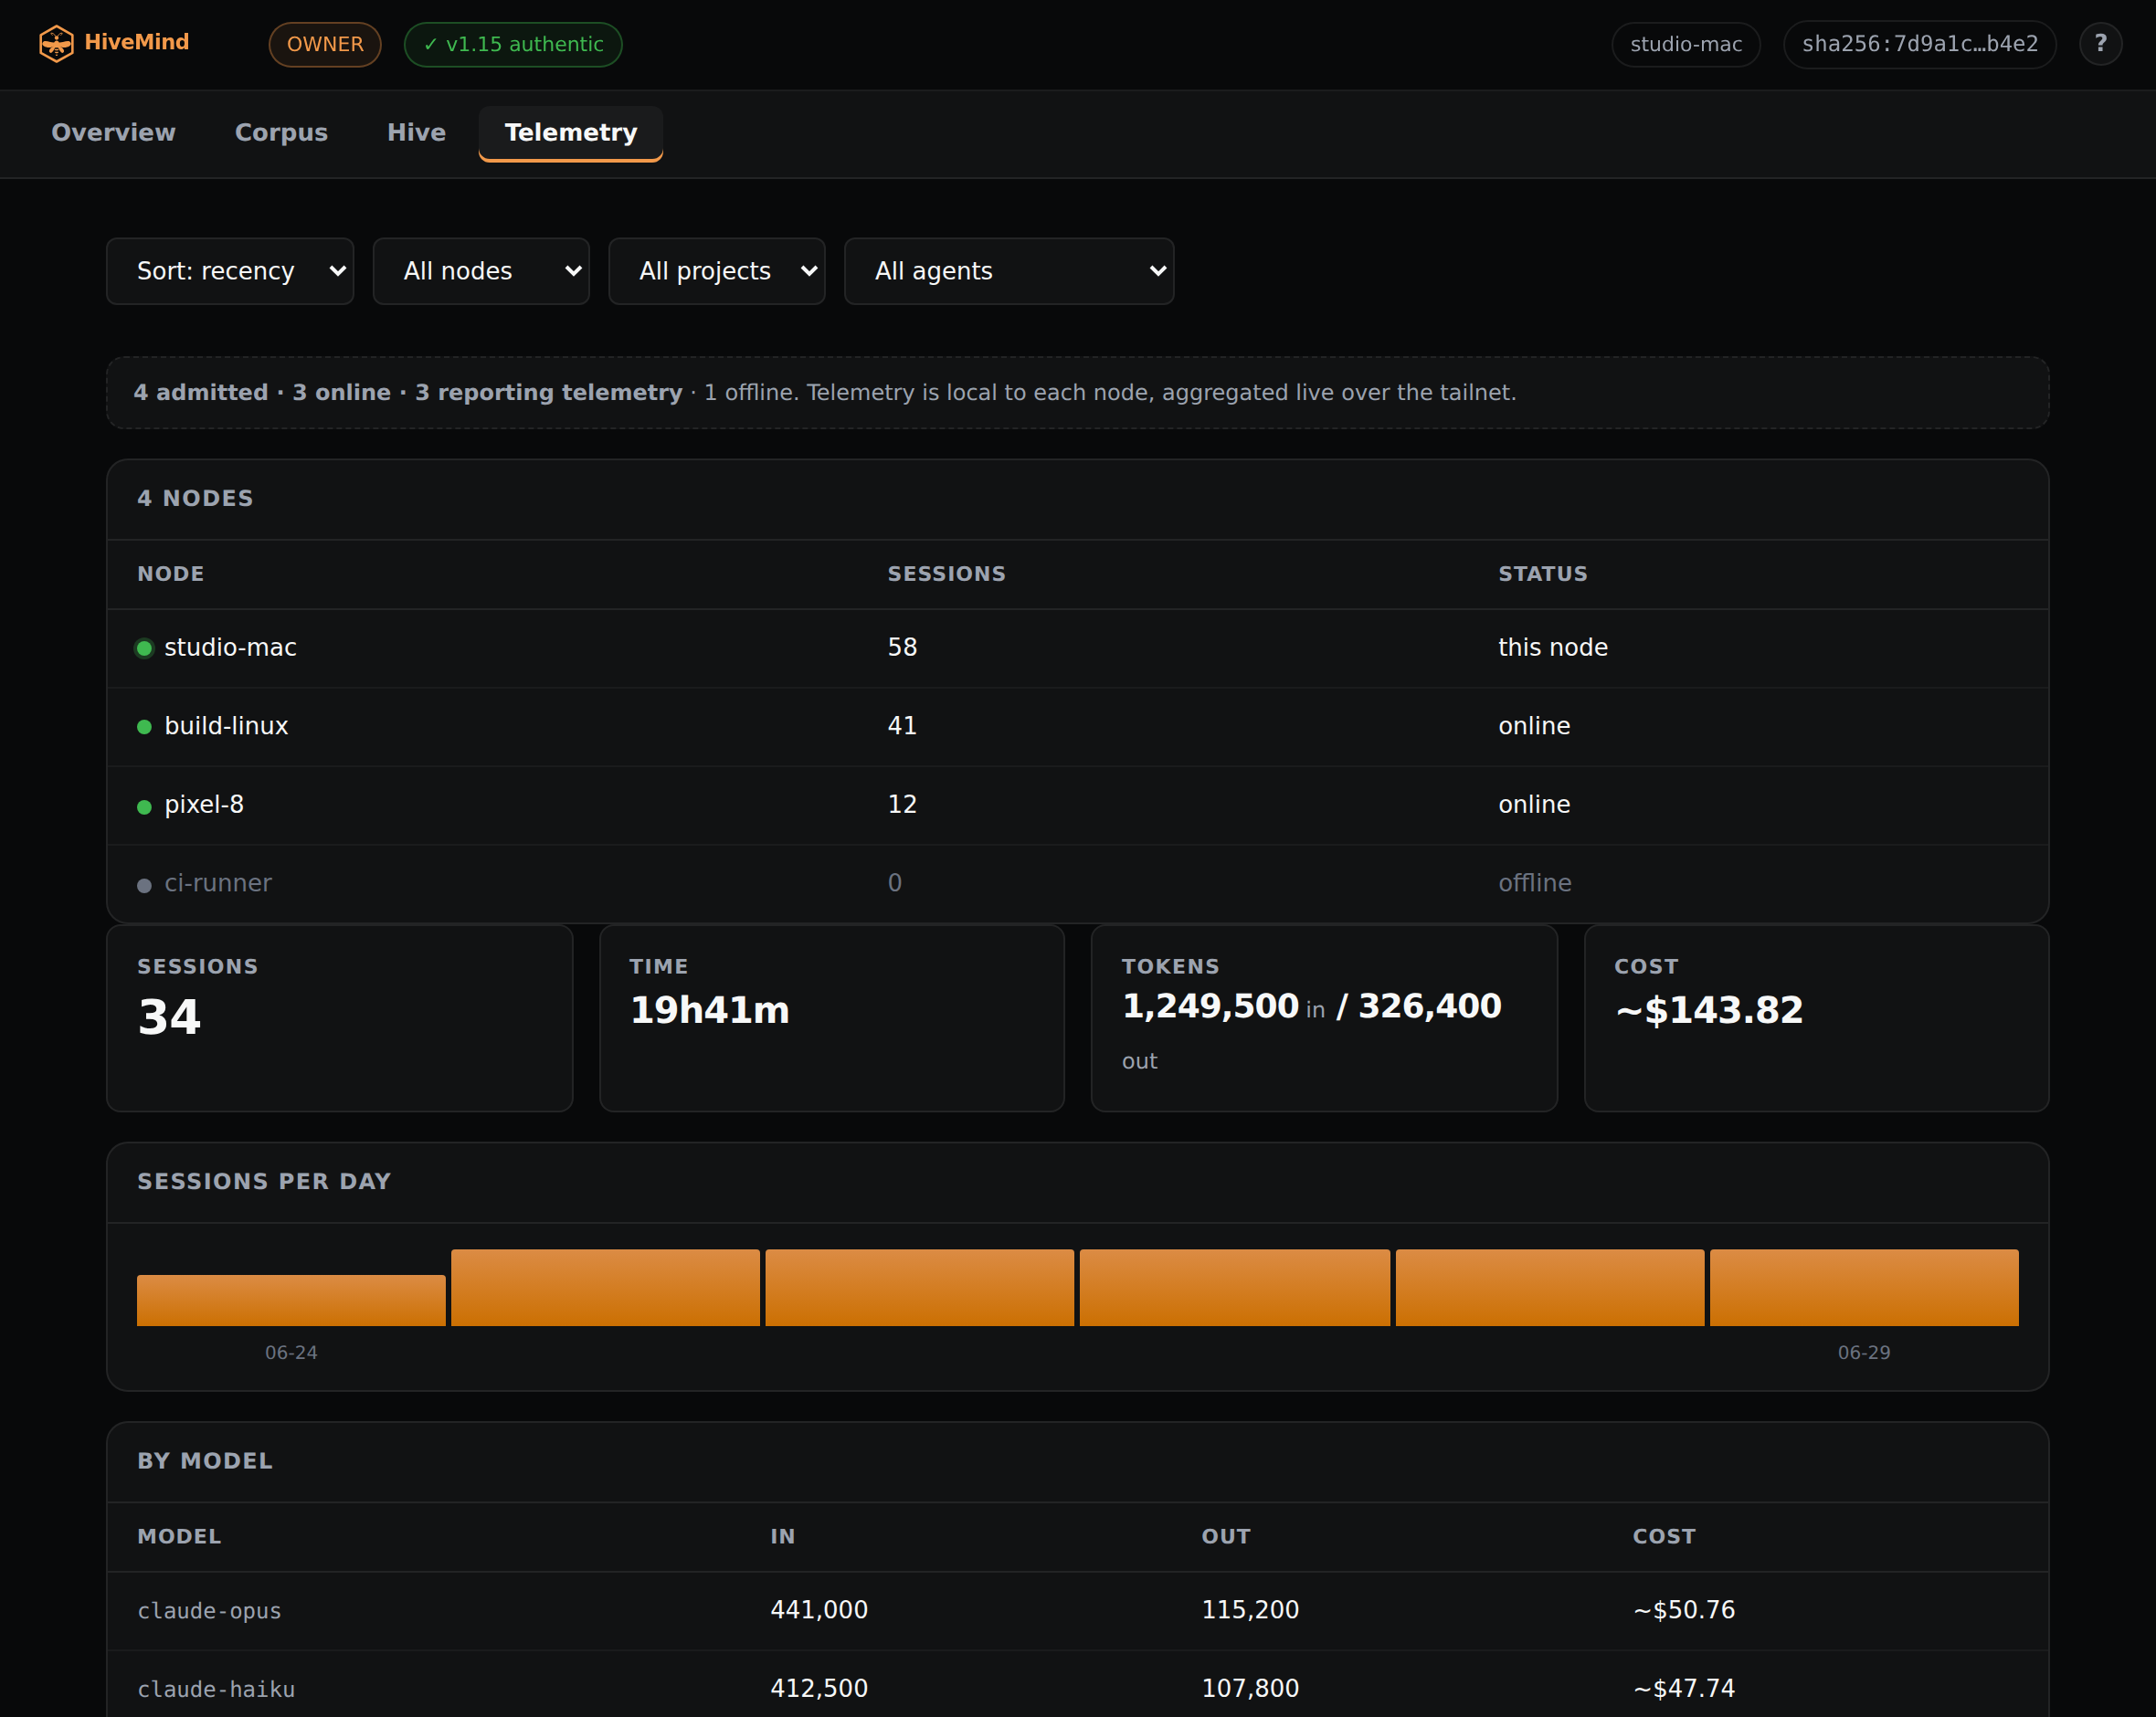2156x1717 pixels.
Task: Click the NODE column header
Action: click(x=171, y=574)
